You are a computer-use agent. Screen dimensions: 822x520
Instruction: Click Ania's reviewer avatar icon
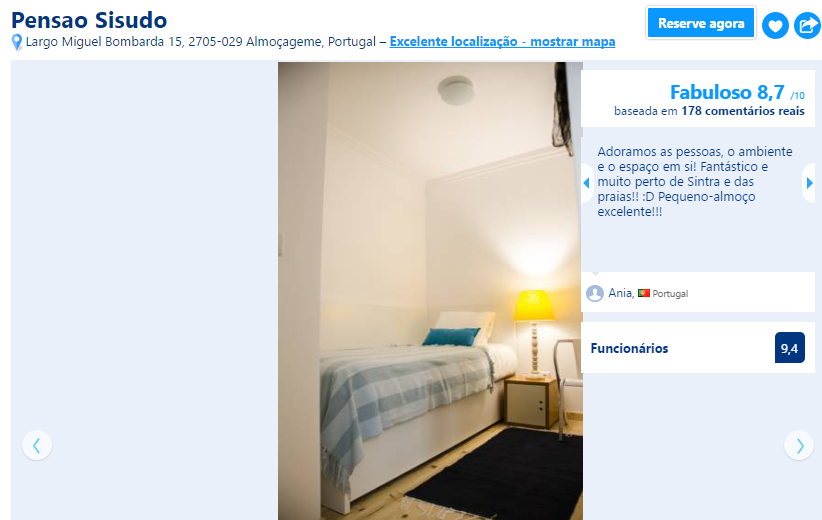594,293
